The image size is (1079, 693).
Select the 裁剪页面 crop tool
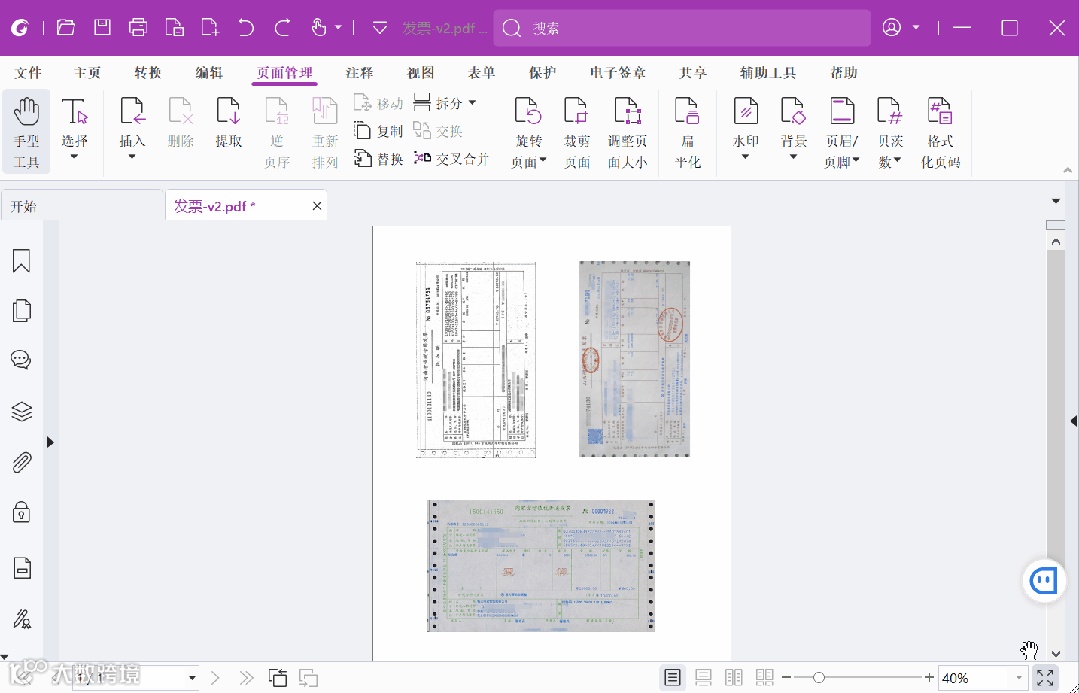577,132
